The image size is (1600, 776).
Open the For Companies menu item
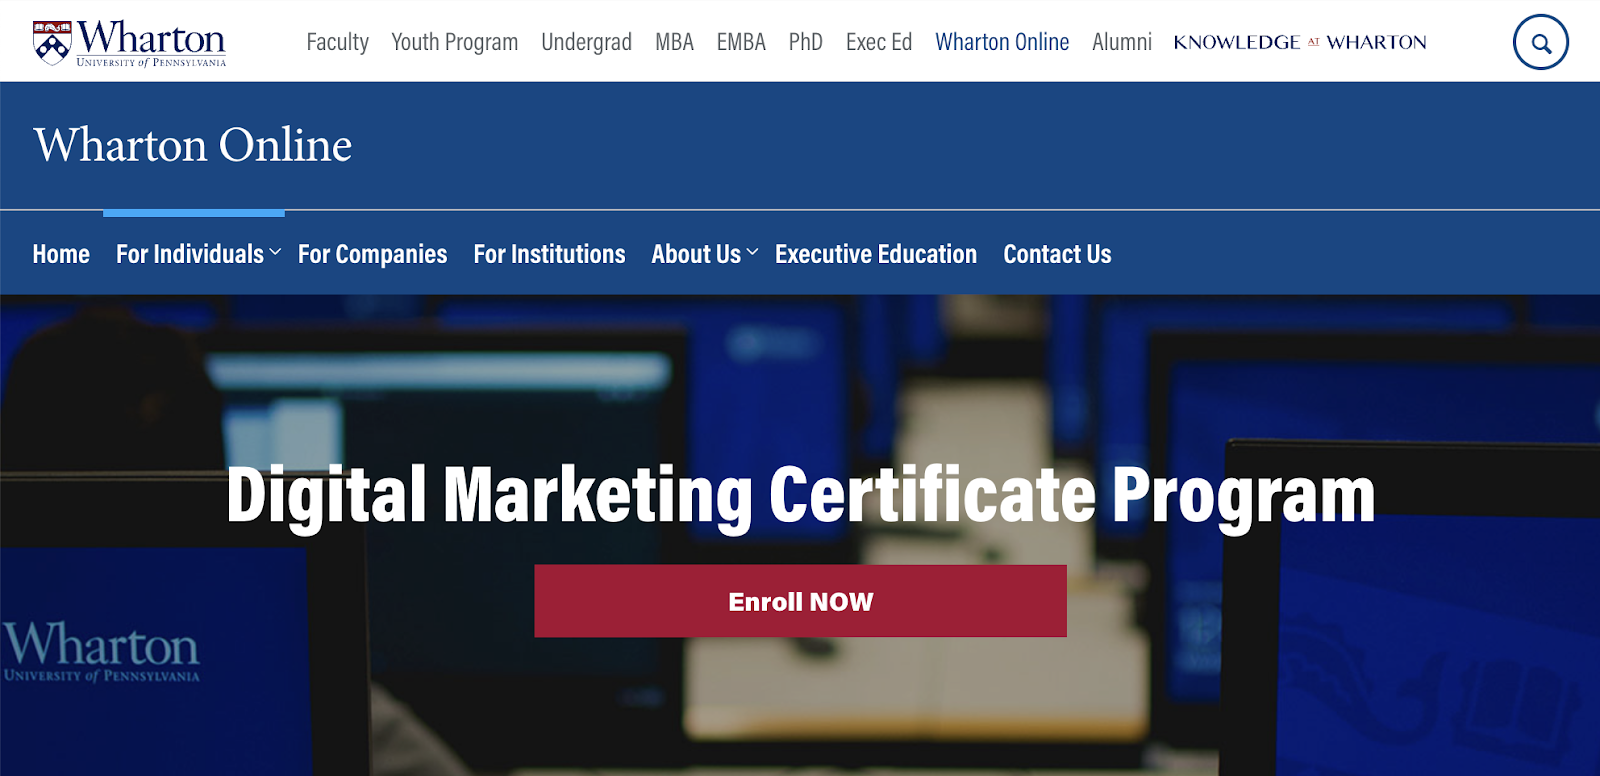click(372, 254)
